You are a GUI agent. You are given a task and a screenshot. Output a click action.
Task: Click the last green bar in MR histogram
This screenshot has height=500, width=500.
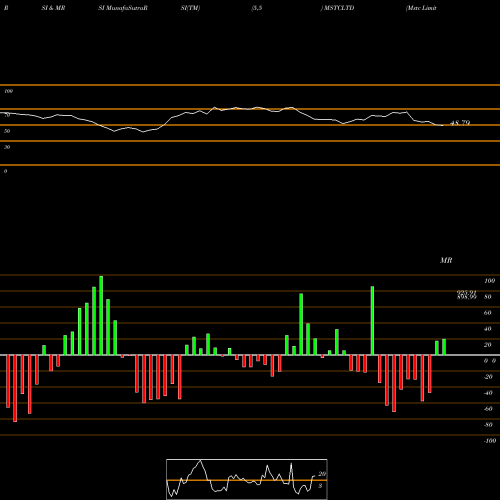click(444, 347)
